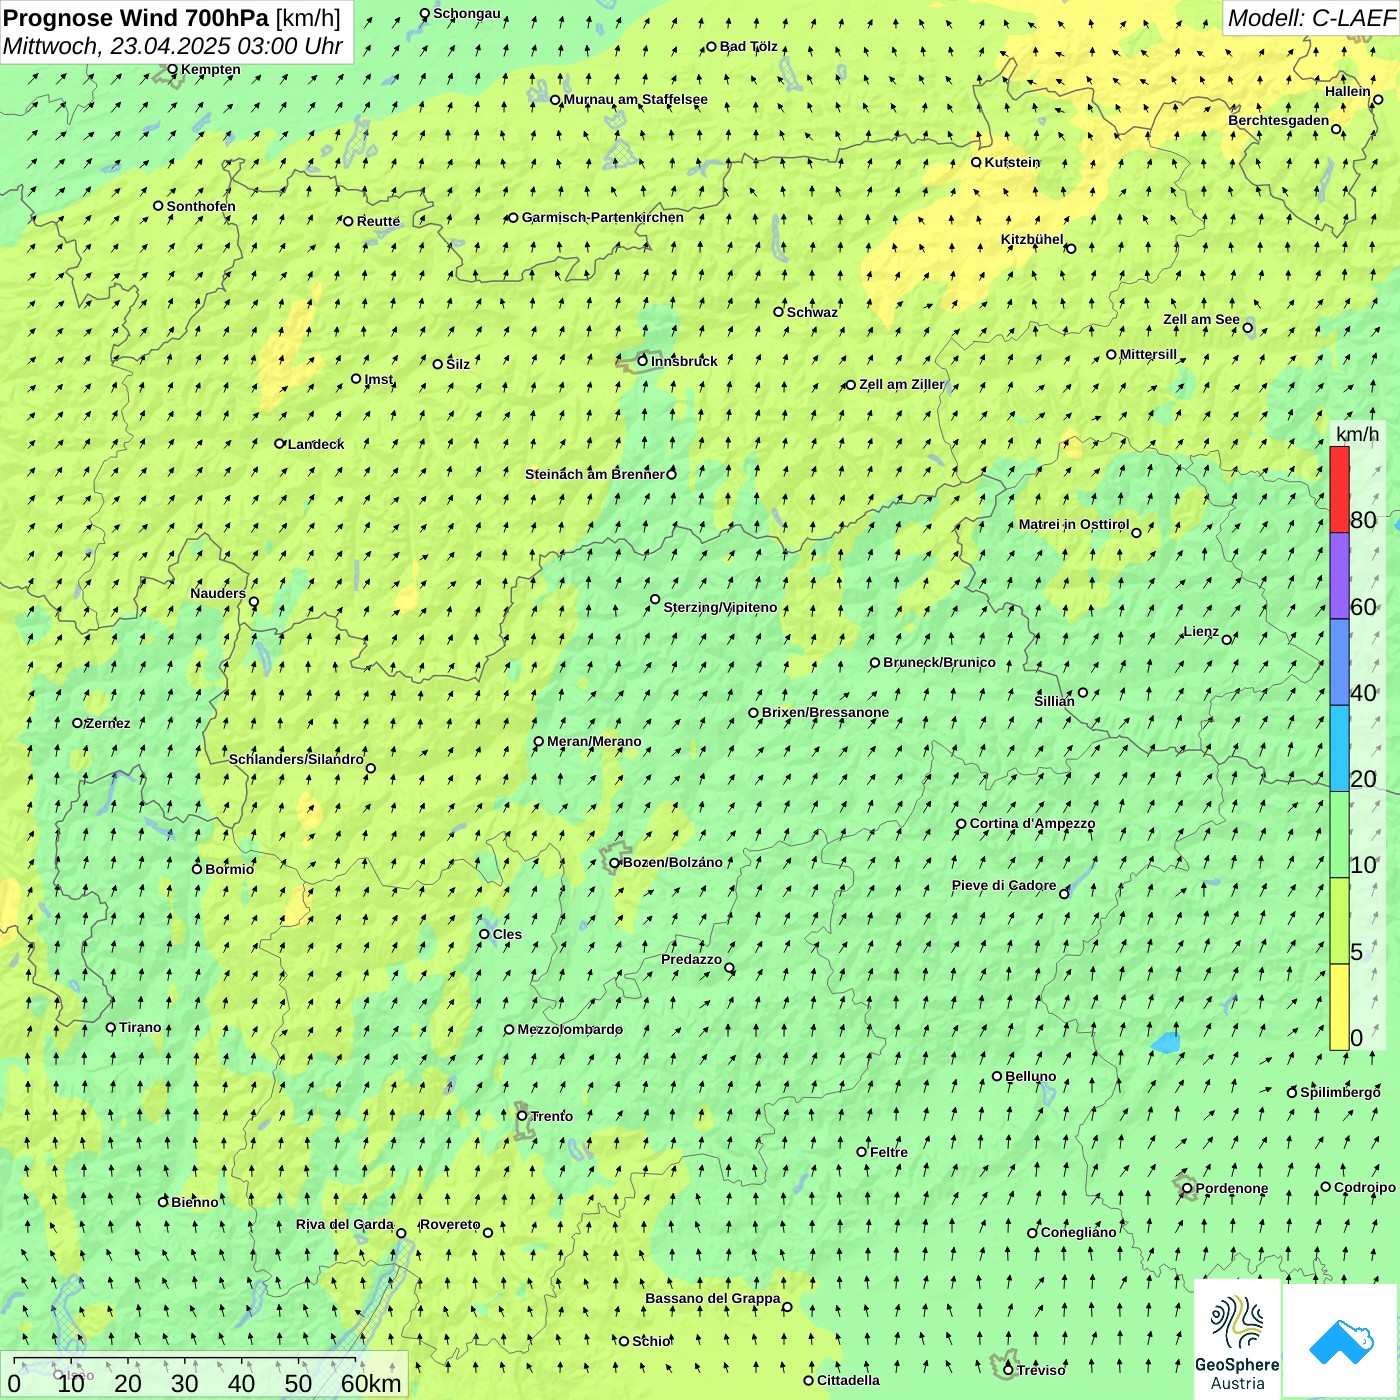Image resolution: width=1400 pixels, height=1400 pixels.
Task: Select the purple legend segment between 60 and 80
Action: pyautogui.click(x=1339, y=576)
